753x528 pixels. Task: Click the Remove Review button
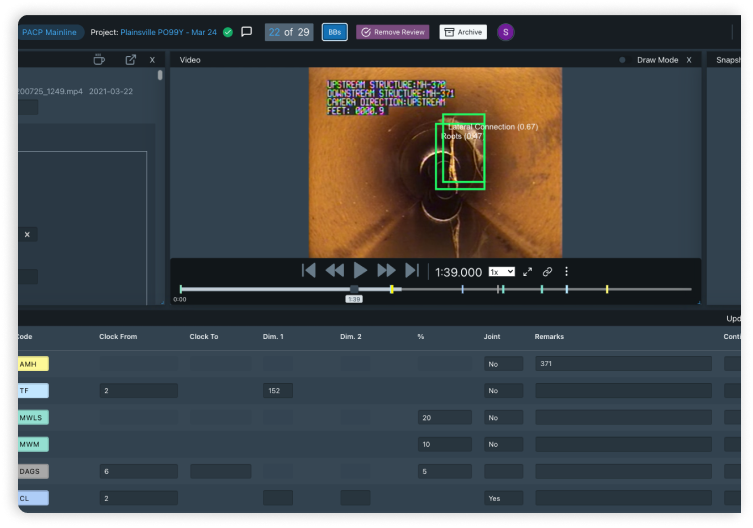click(393, 32)
